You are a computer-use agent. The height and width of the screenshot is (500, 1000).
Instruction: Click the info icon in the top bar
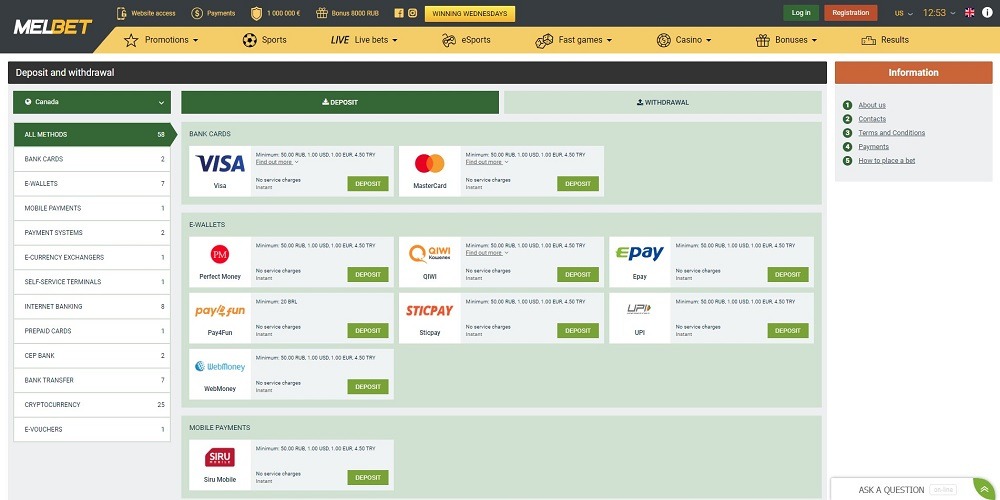tap(122, 13)
